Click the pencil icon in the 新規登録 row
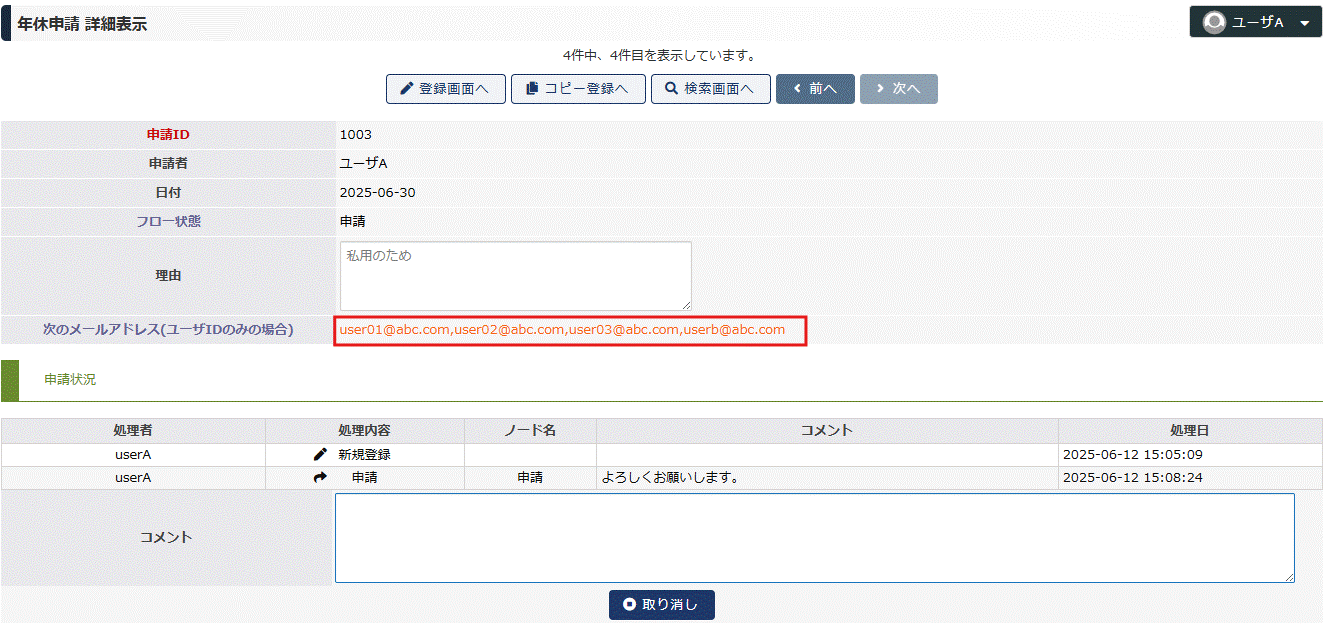 pyautogui.click(x=320, y=454)
